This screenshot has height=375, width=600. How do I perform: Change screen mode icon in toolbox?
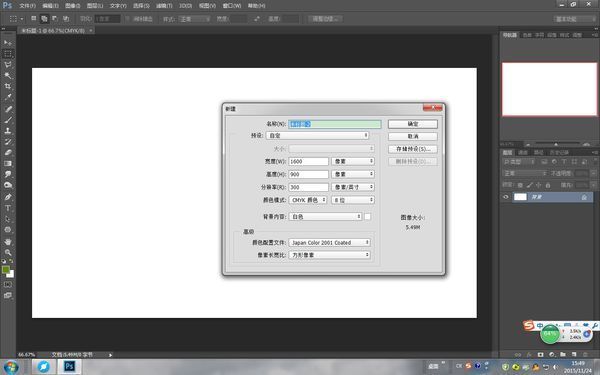8,295
